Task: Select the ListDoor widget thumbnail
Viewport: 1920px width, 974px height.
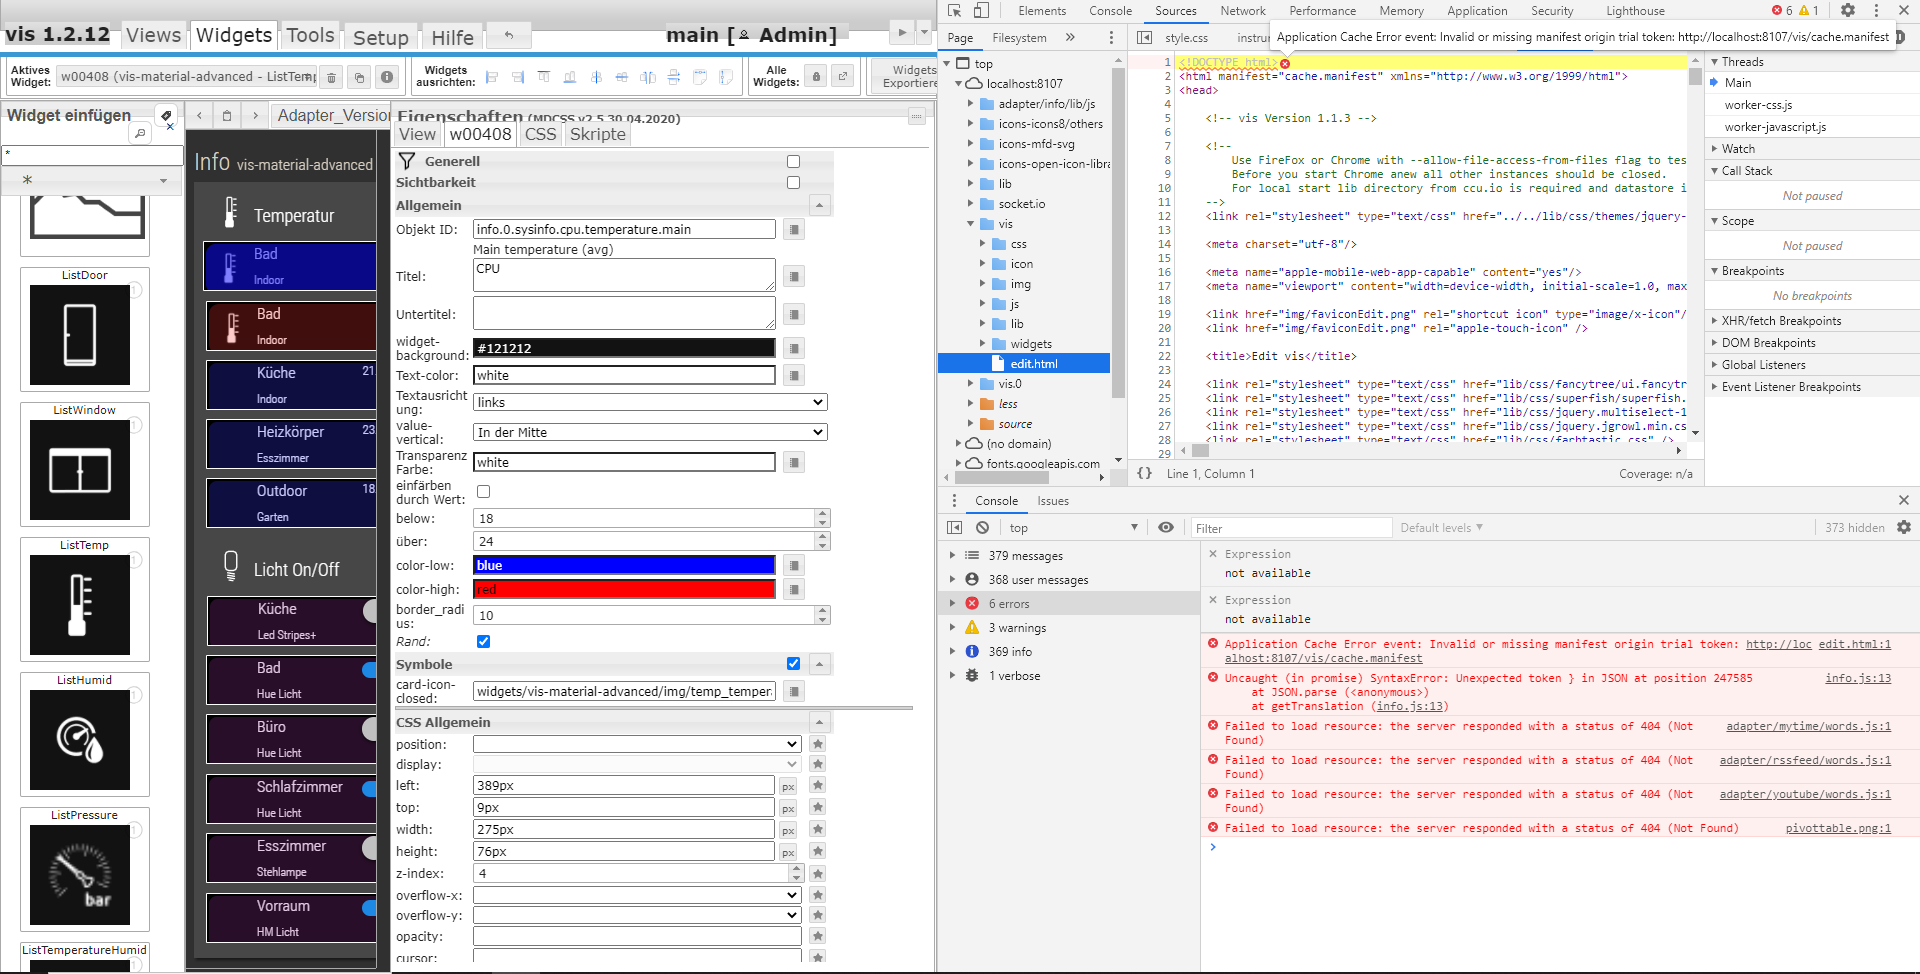Action: 85,329
